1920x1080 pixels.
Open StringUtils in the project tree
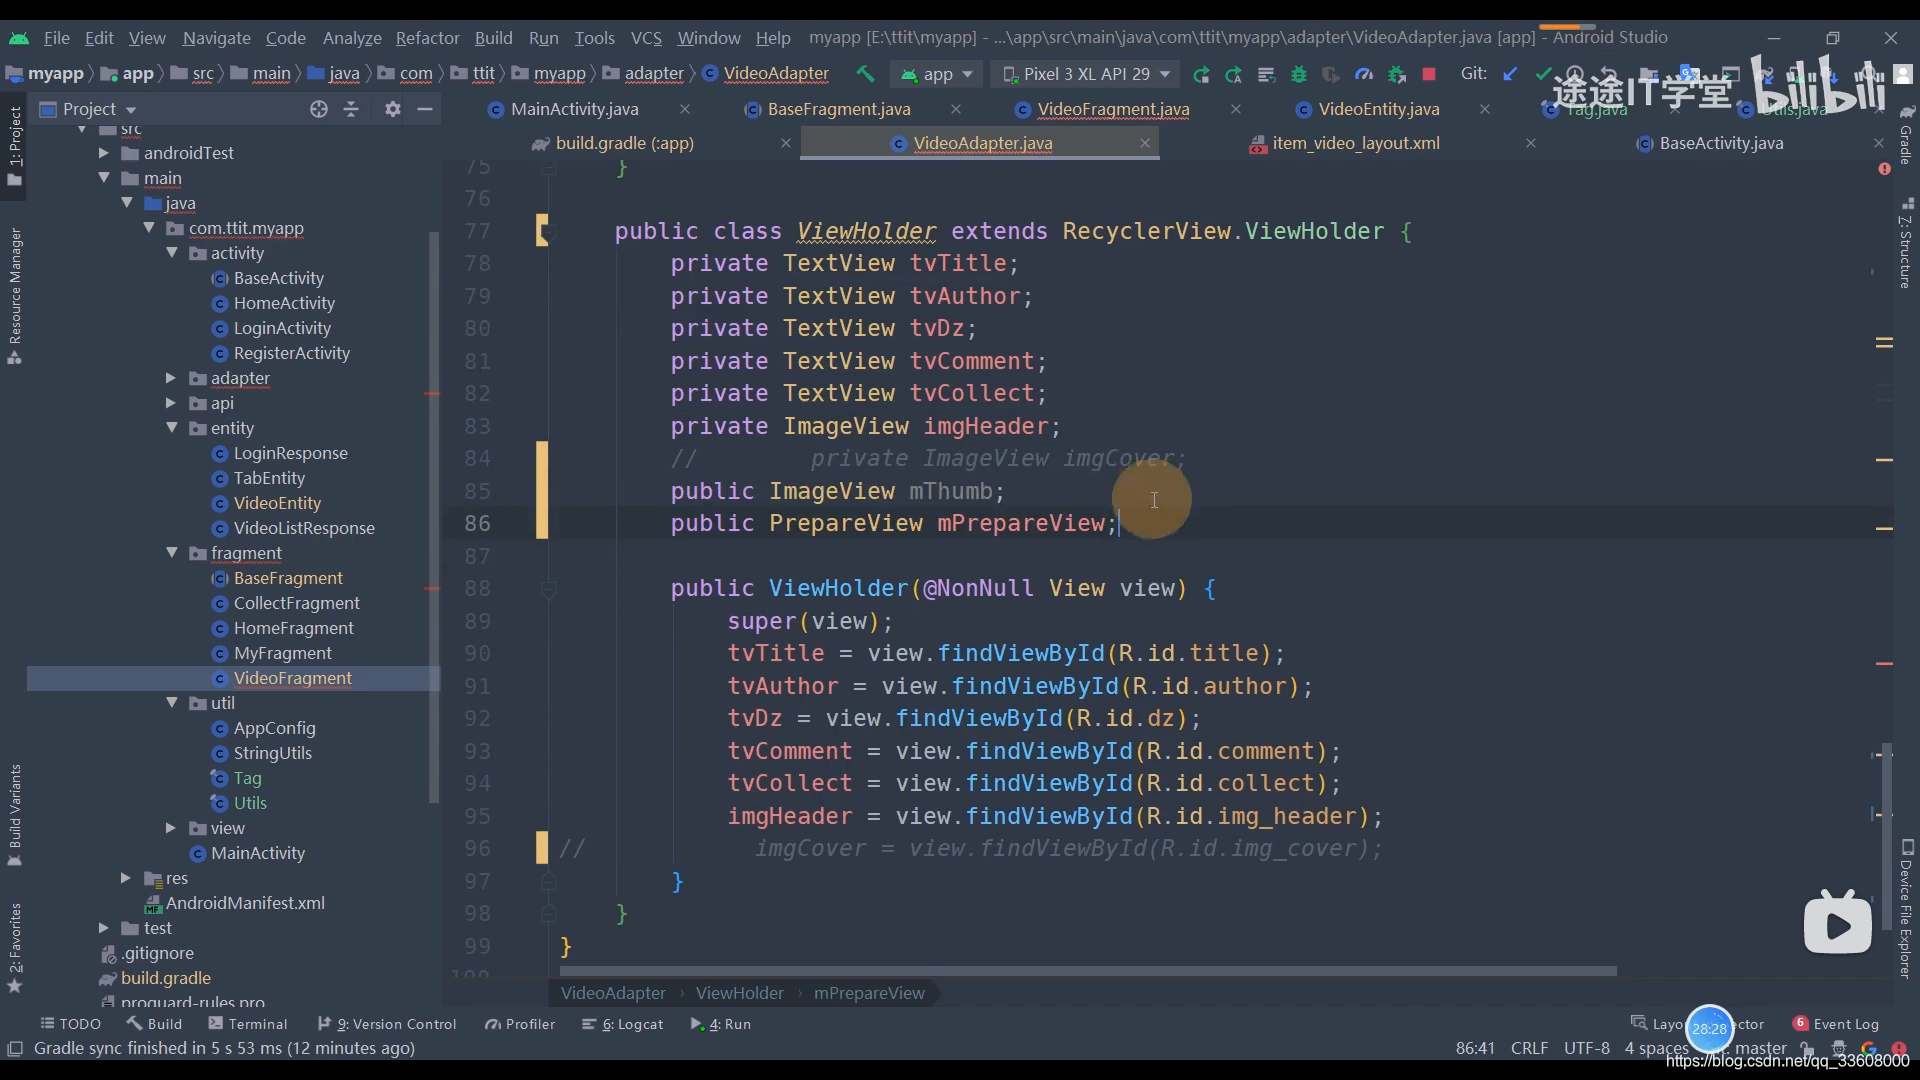coord(272,753)
